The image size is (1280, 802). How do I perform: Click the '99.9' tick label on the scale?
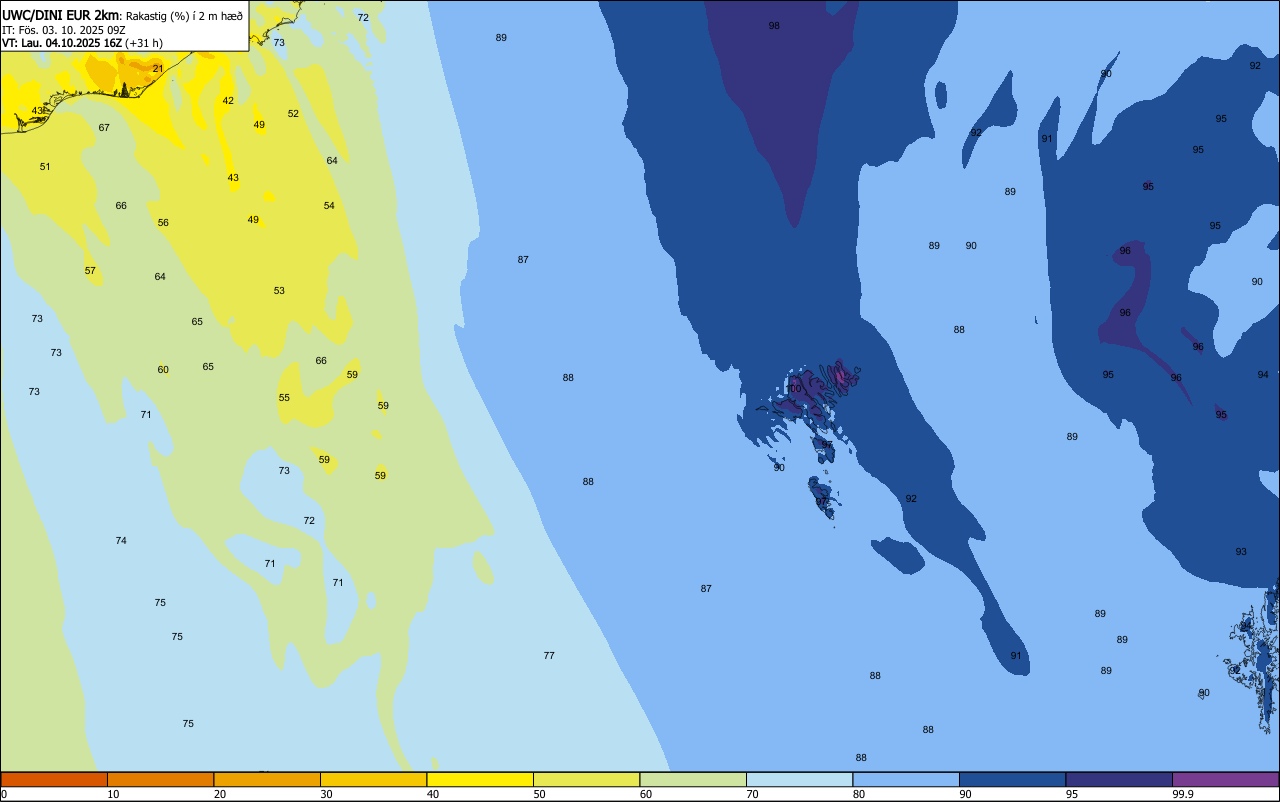click(x=1183, y=794)
